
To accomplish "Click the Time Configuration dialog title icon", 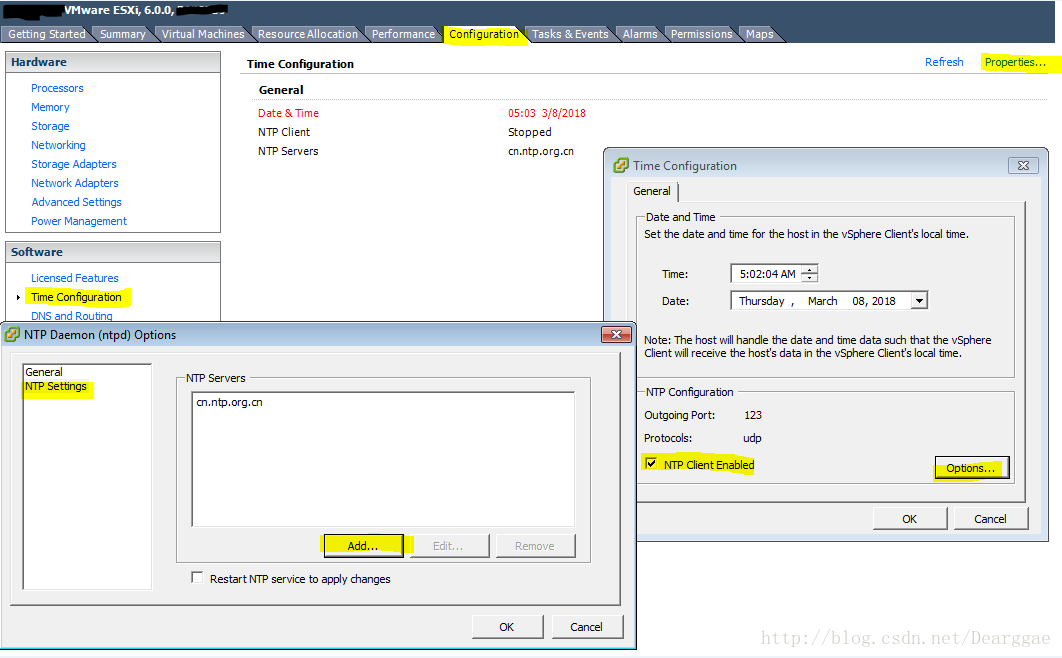I will pyautogui.click(x=621, y=165).
